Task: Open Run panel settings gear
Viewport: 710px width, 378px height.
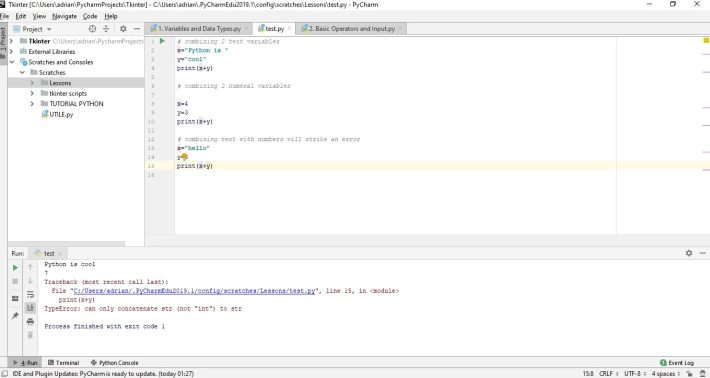Action: tap(689, 253)
